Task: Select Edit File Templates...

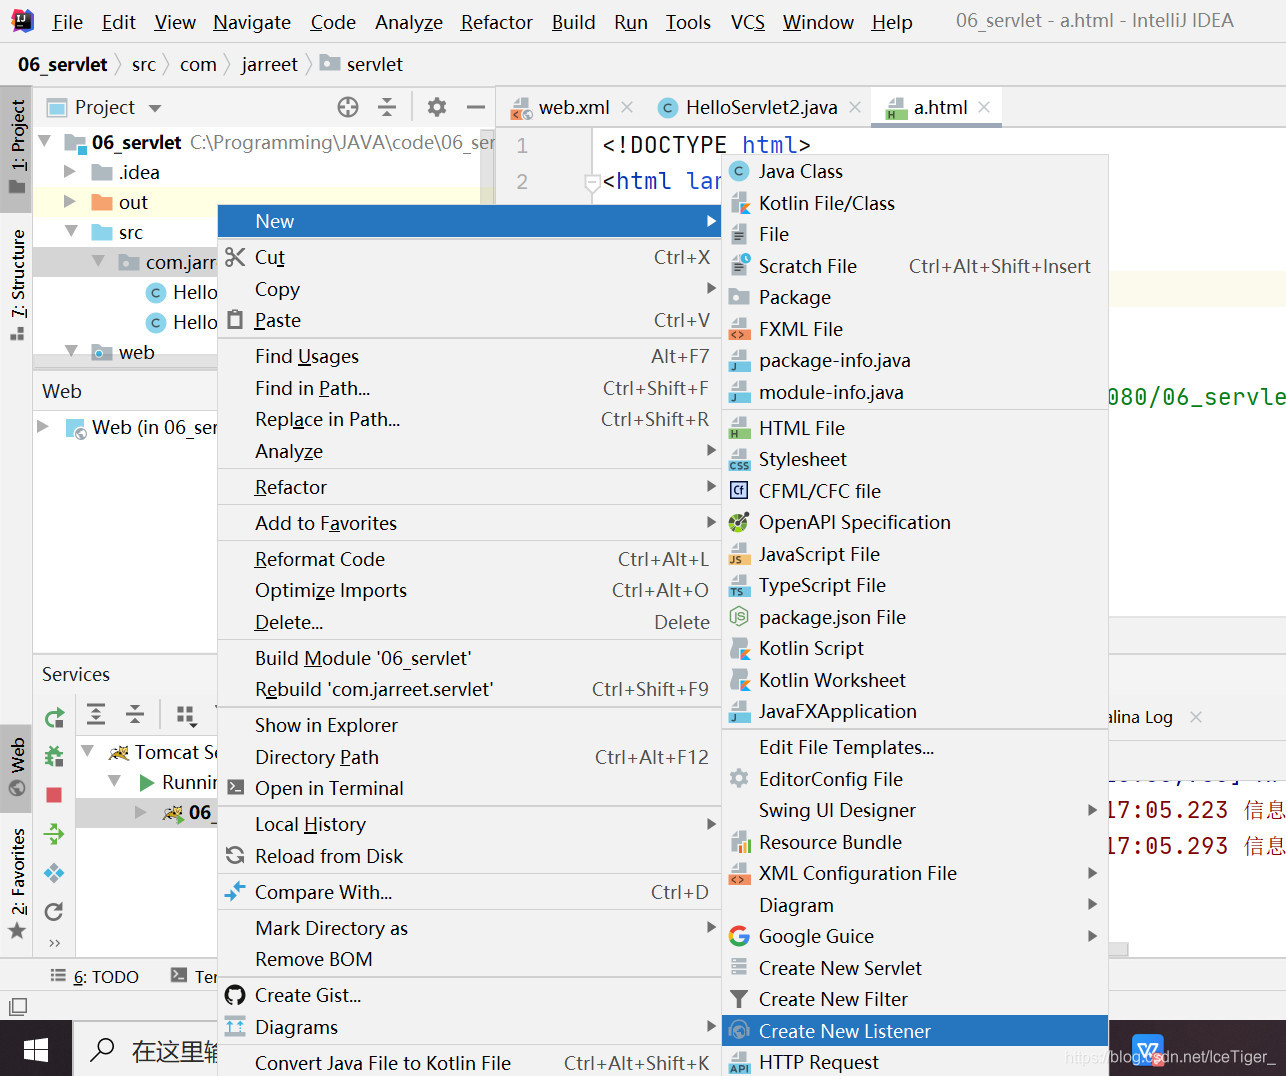Action: (x=915, y=747)
